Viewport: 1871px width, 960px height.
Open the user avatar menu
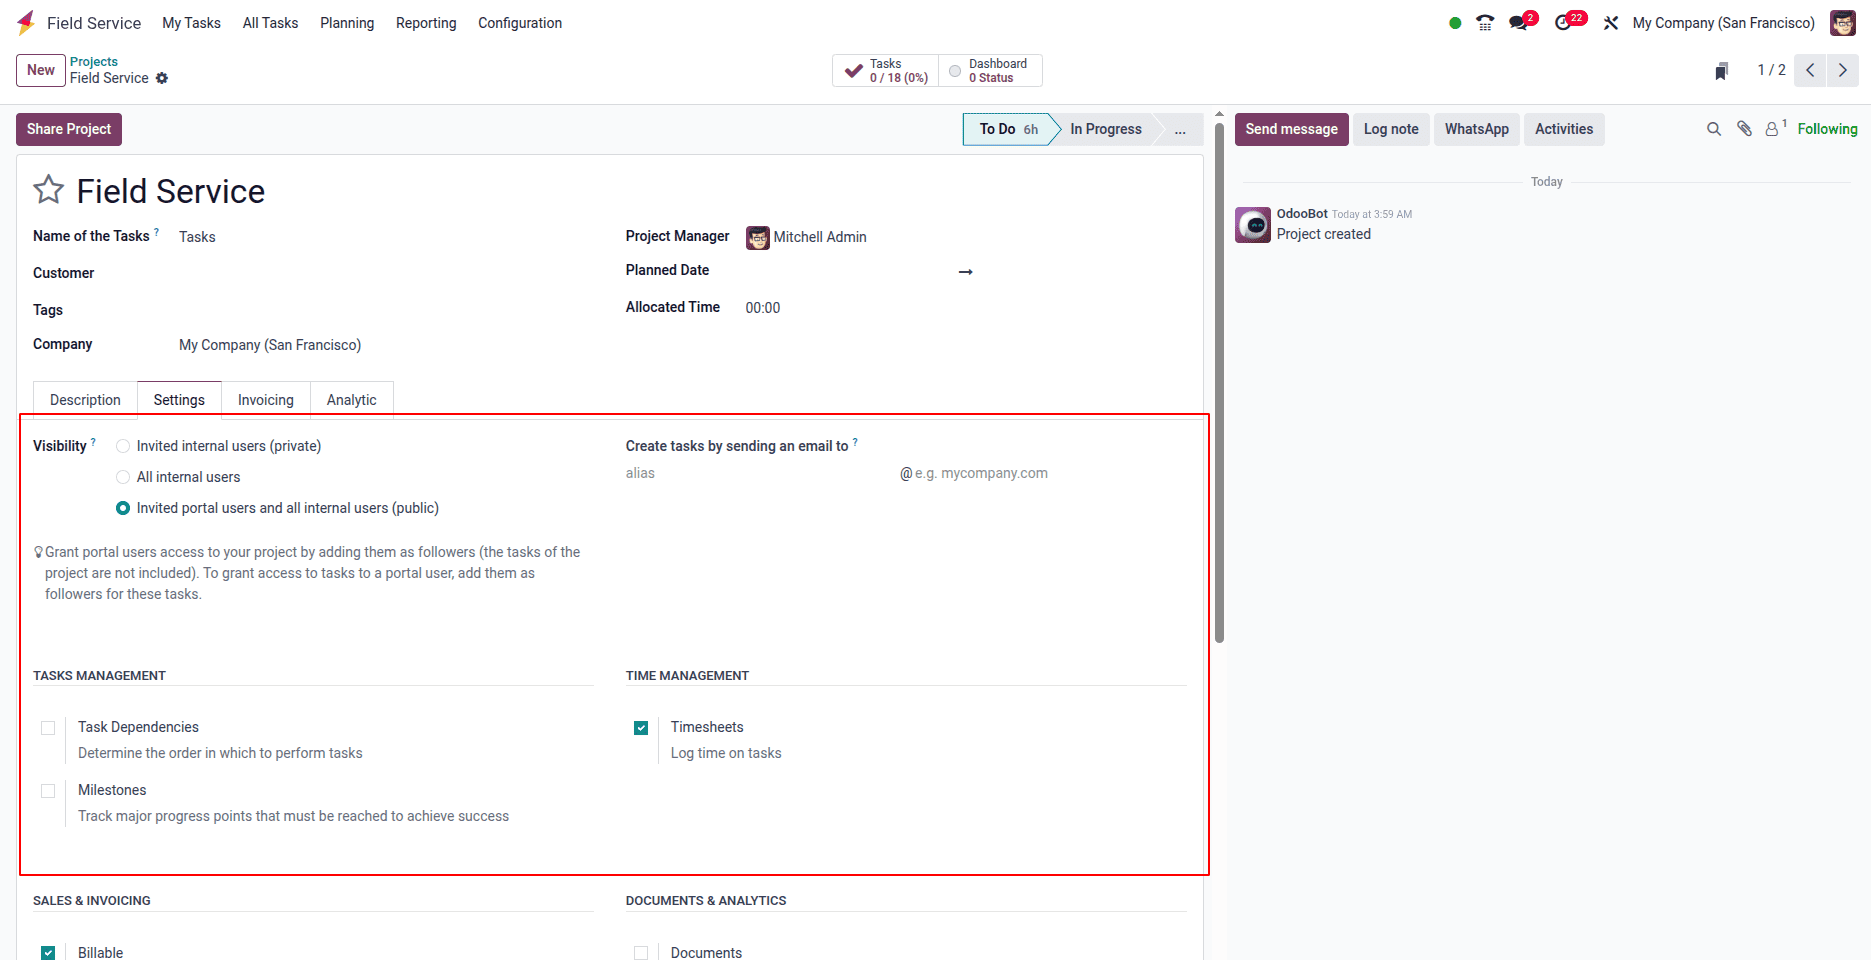point(1843,23)
